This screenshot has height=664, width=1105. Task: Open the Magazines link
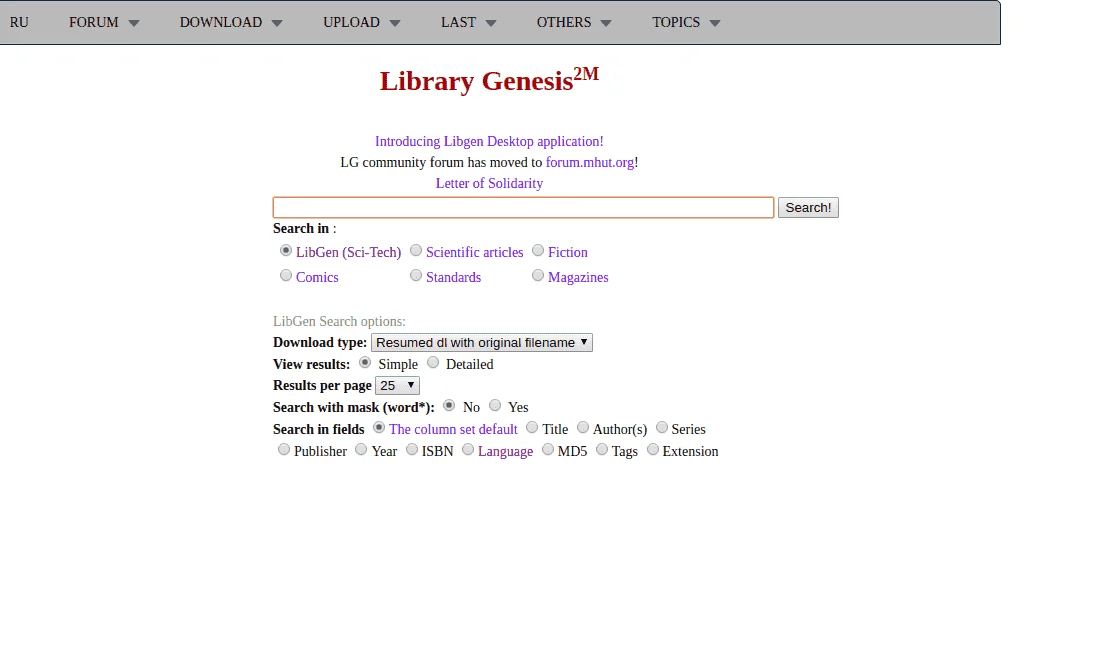578,278
